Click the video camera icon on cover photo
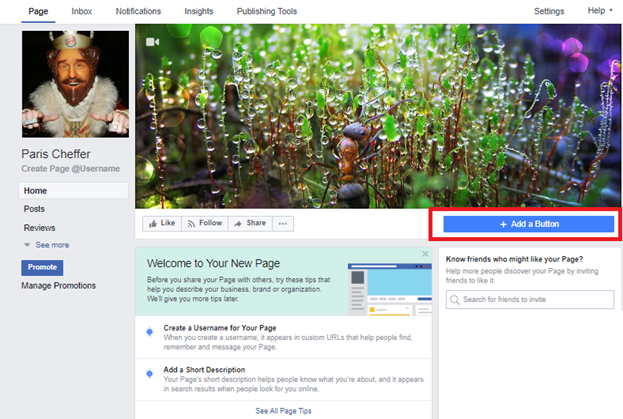 tap(153, 42)
